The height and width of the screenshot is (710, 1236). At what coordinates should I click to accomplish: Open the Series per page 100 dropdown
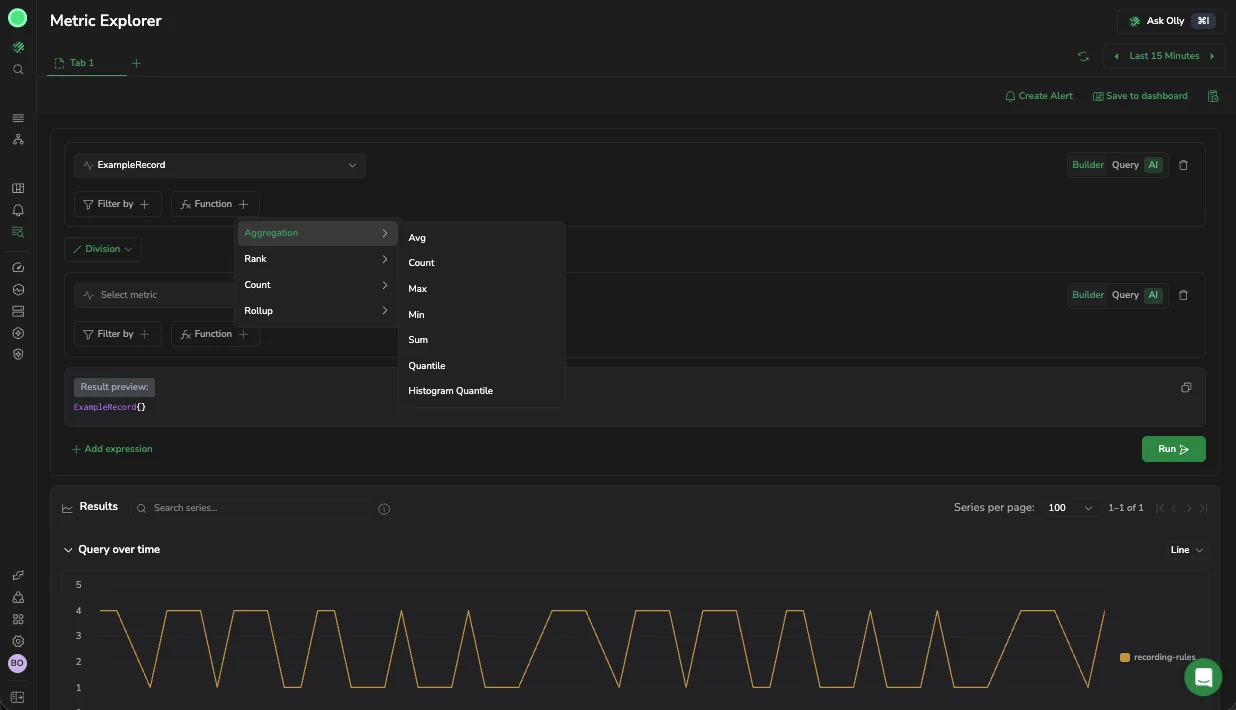coord(1070,508)
